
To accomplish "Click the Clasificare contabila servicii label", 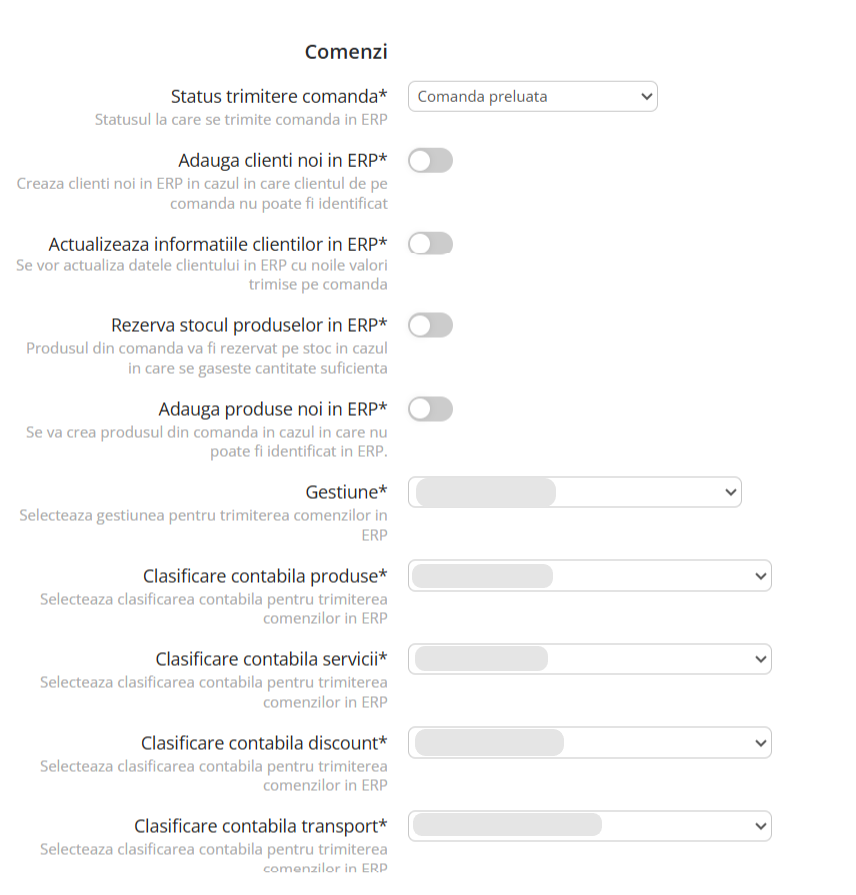I will coord(271,659).
